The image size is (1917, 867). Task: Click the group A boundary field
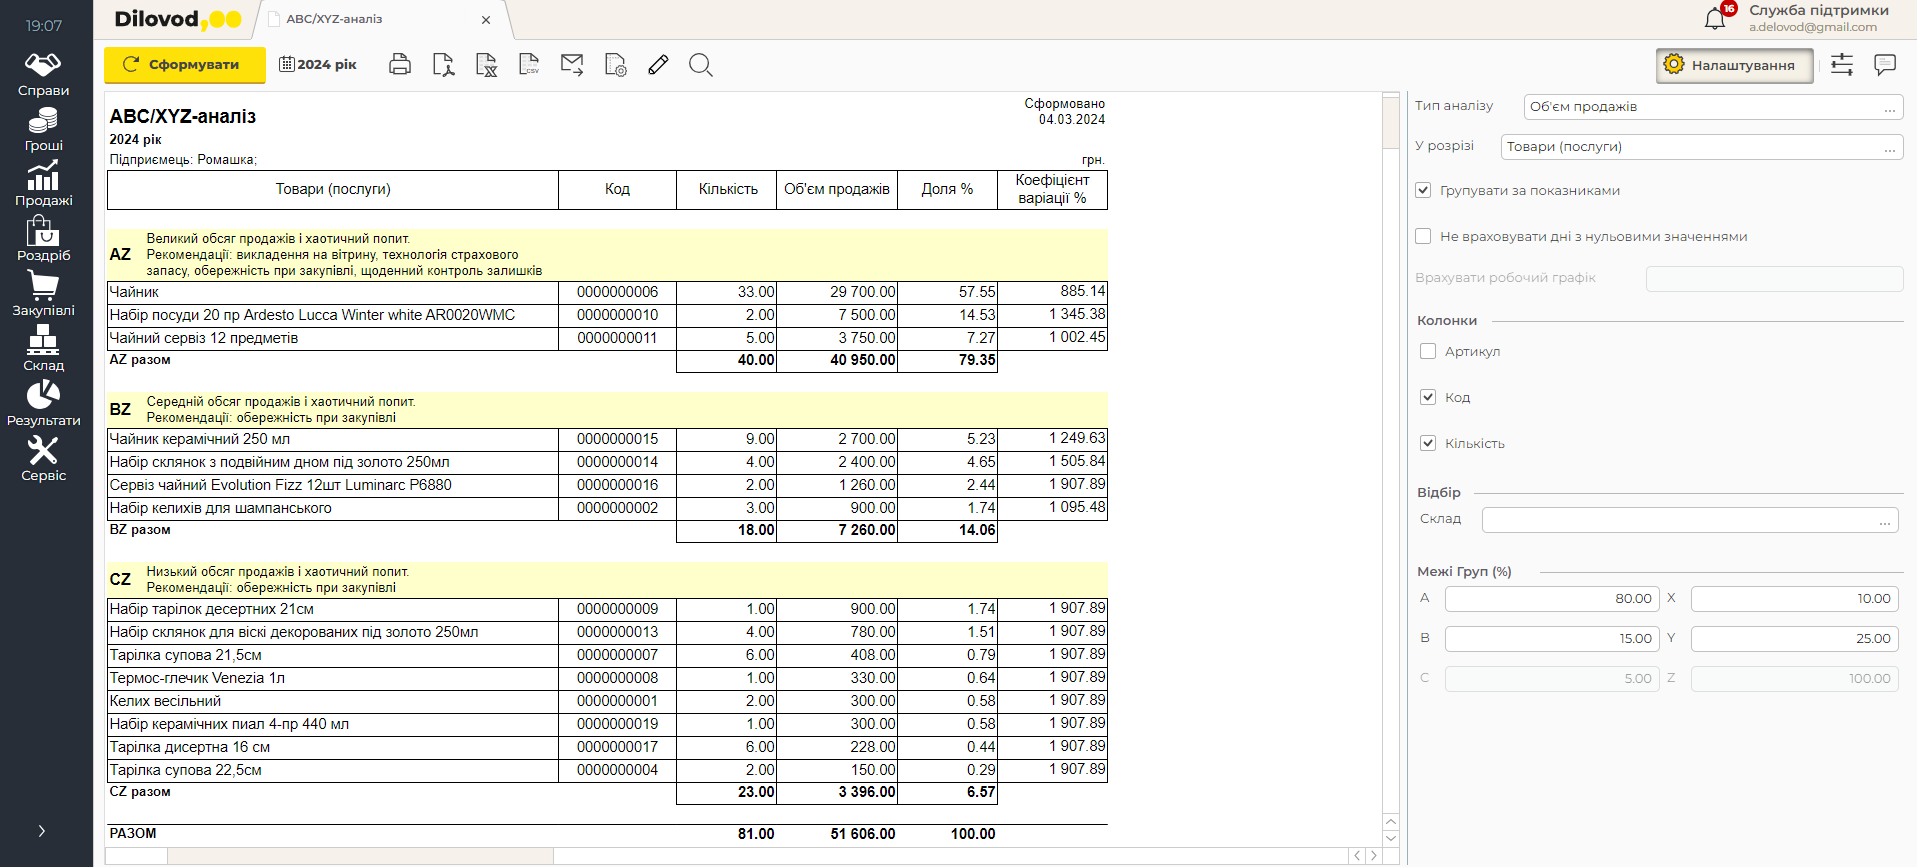(x=1551, y=599)
